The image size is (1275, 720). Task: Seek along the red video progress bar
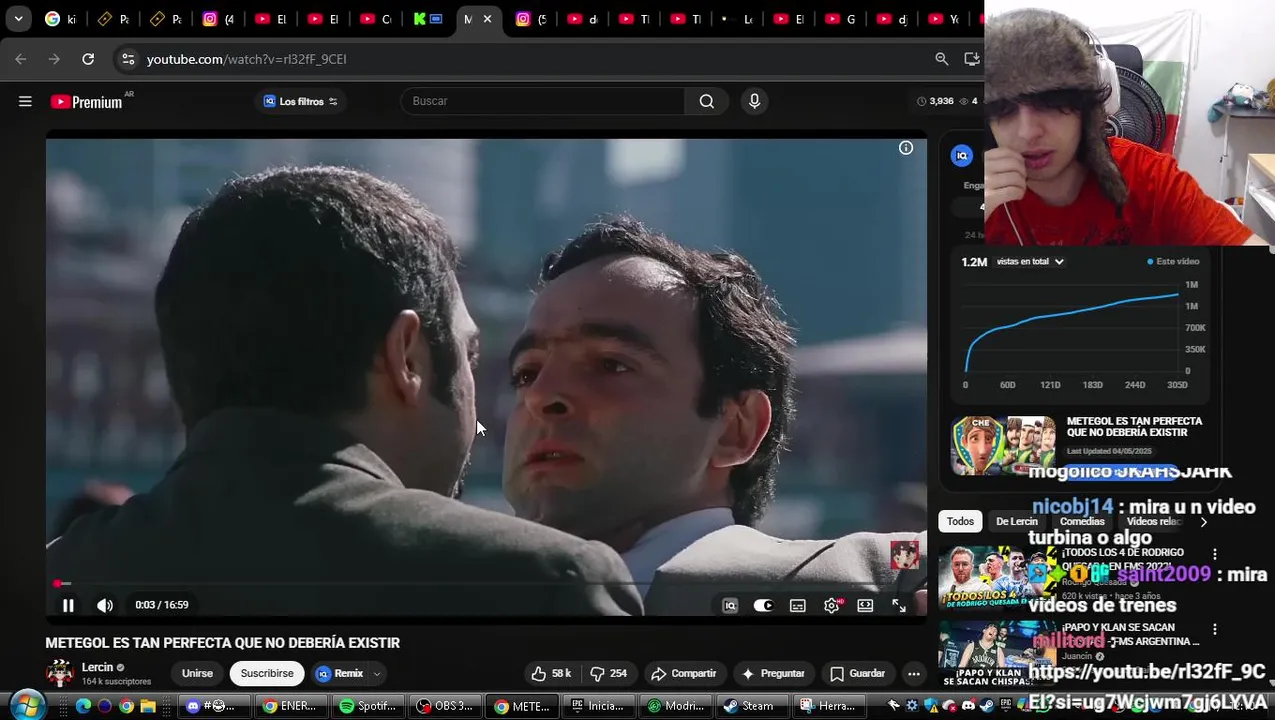tap(486, 583)
